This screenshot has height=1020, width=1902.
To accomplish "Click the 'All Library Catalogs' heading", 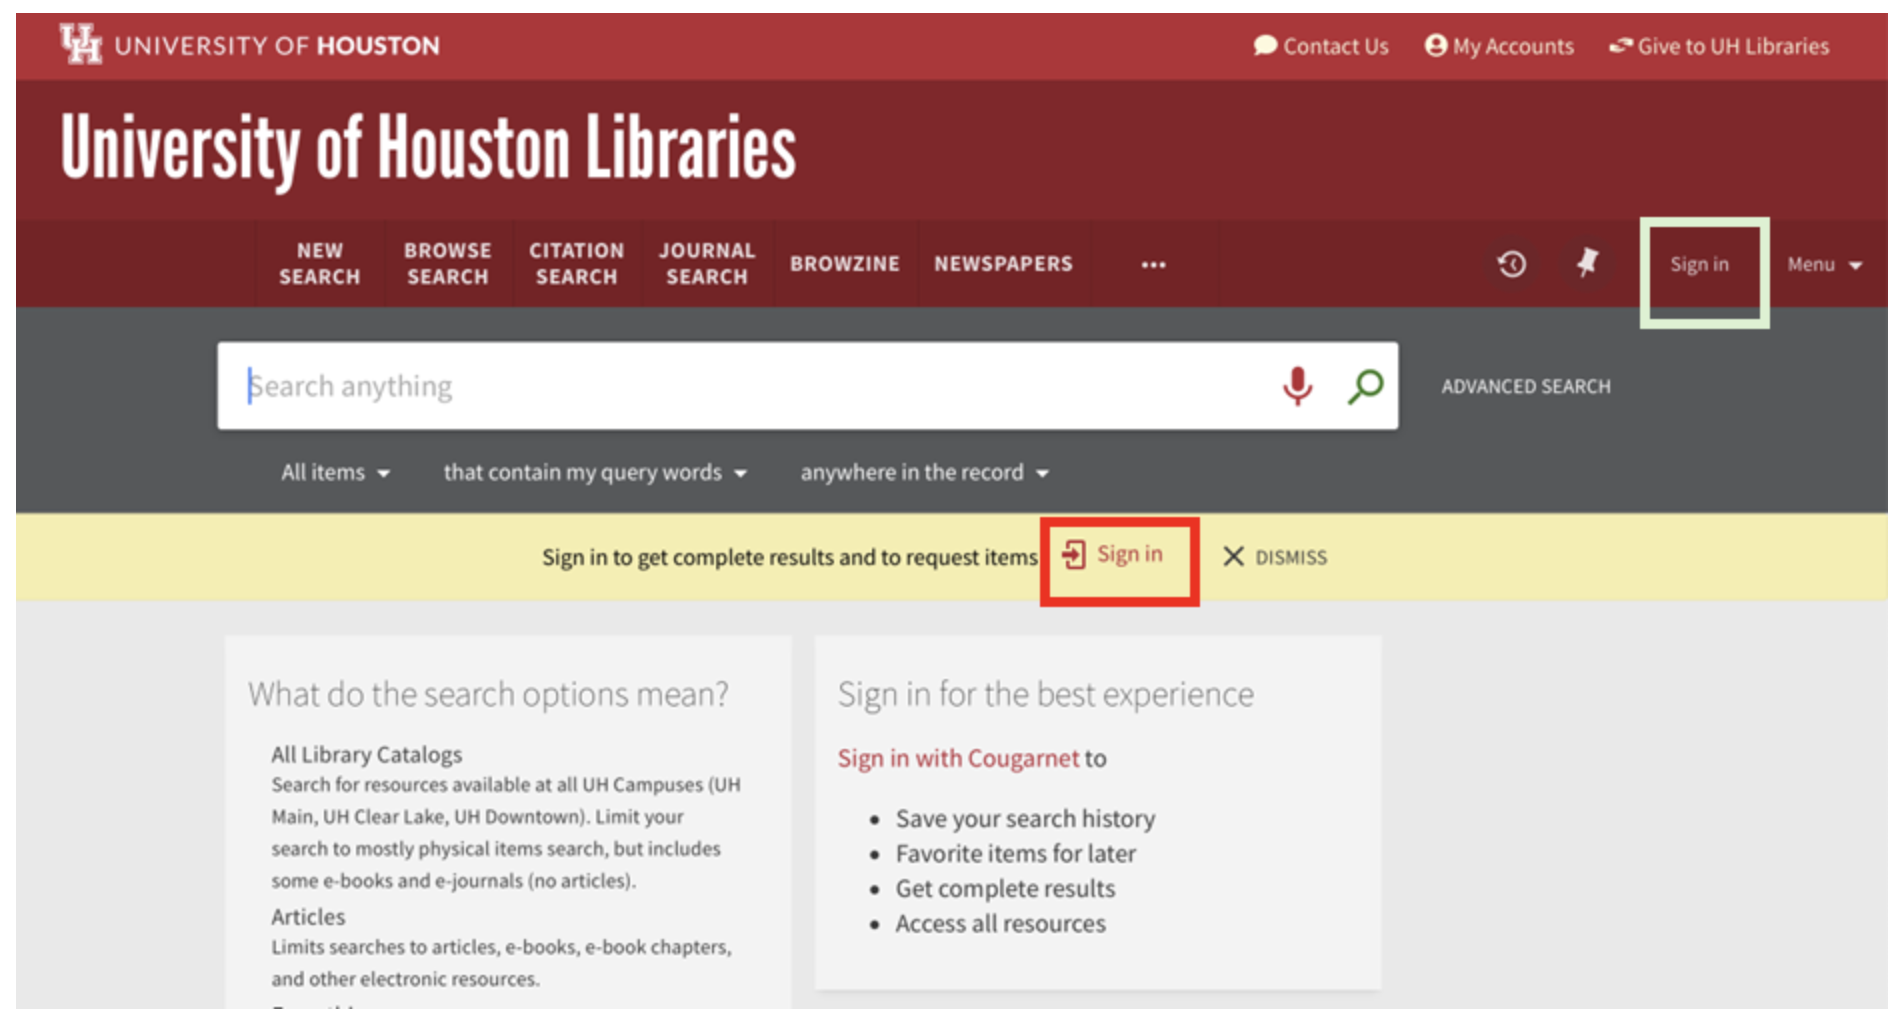I will click(366, 755).
